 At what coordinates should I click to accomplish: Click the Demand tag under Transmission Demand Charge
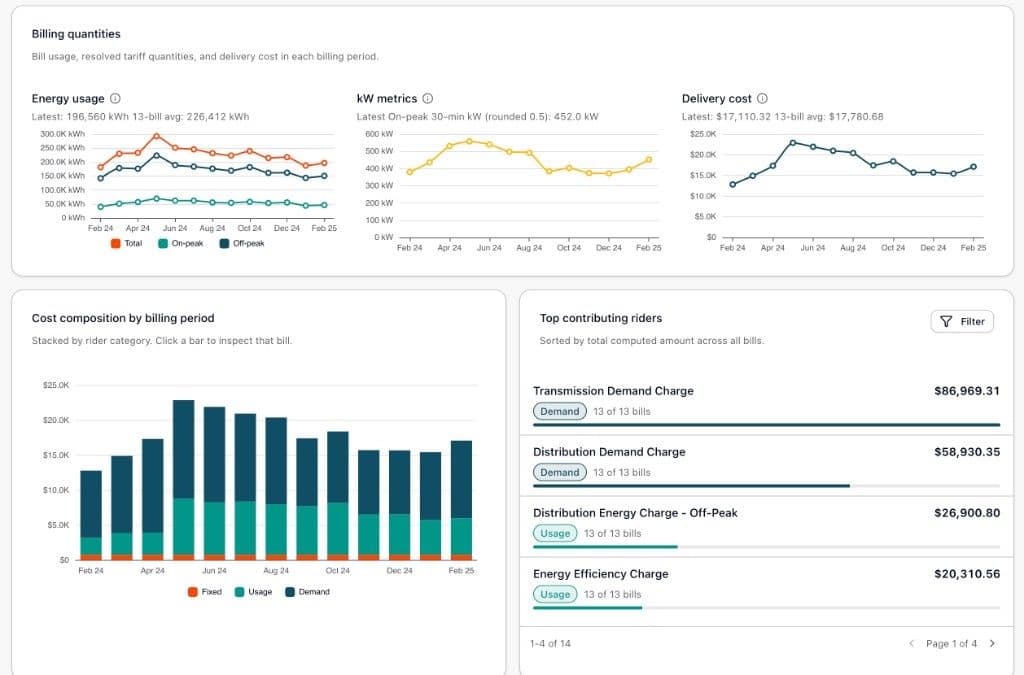tap(560, 411)
